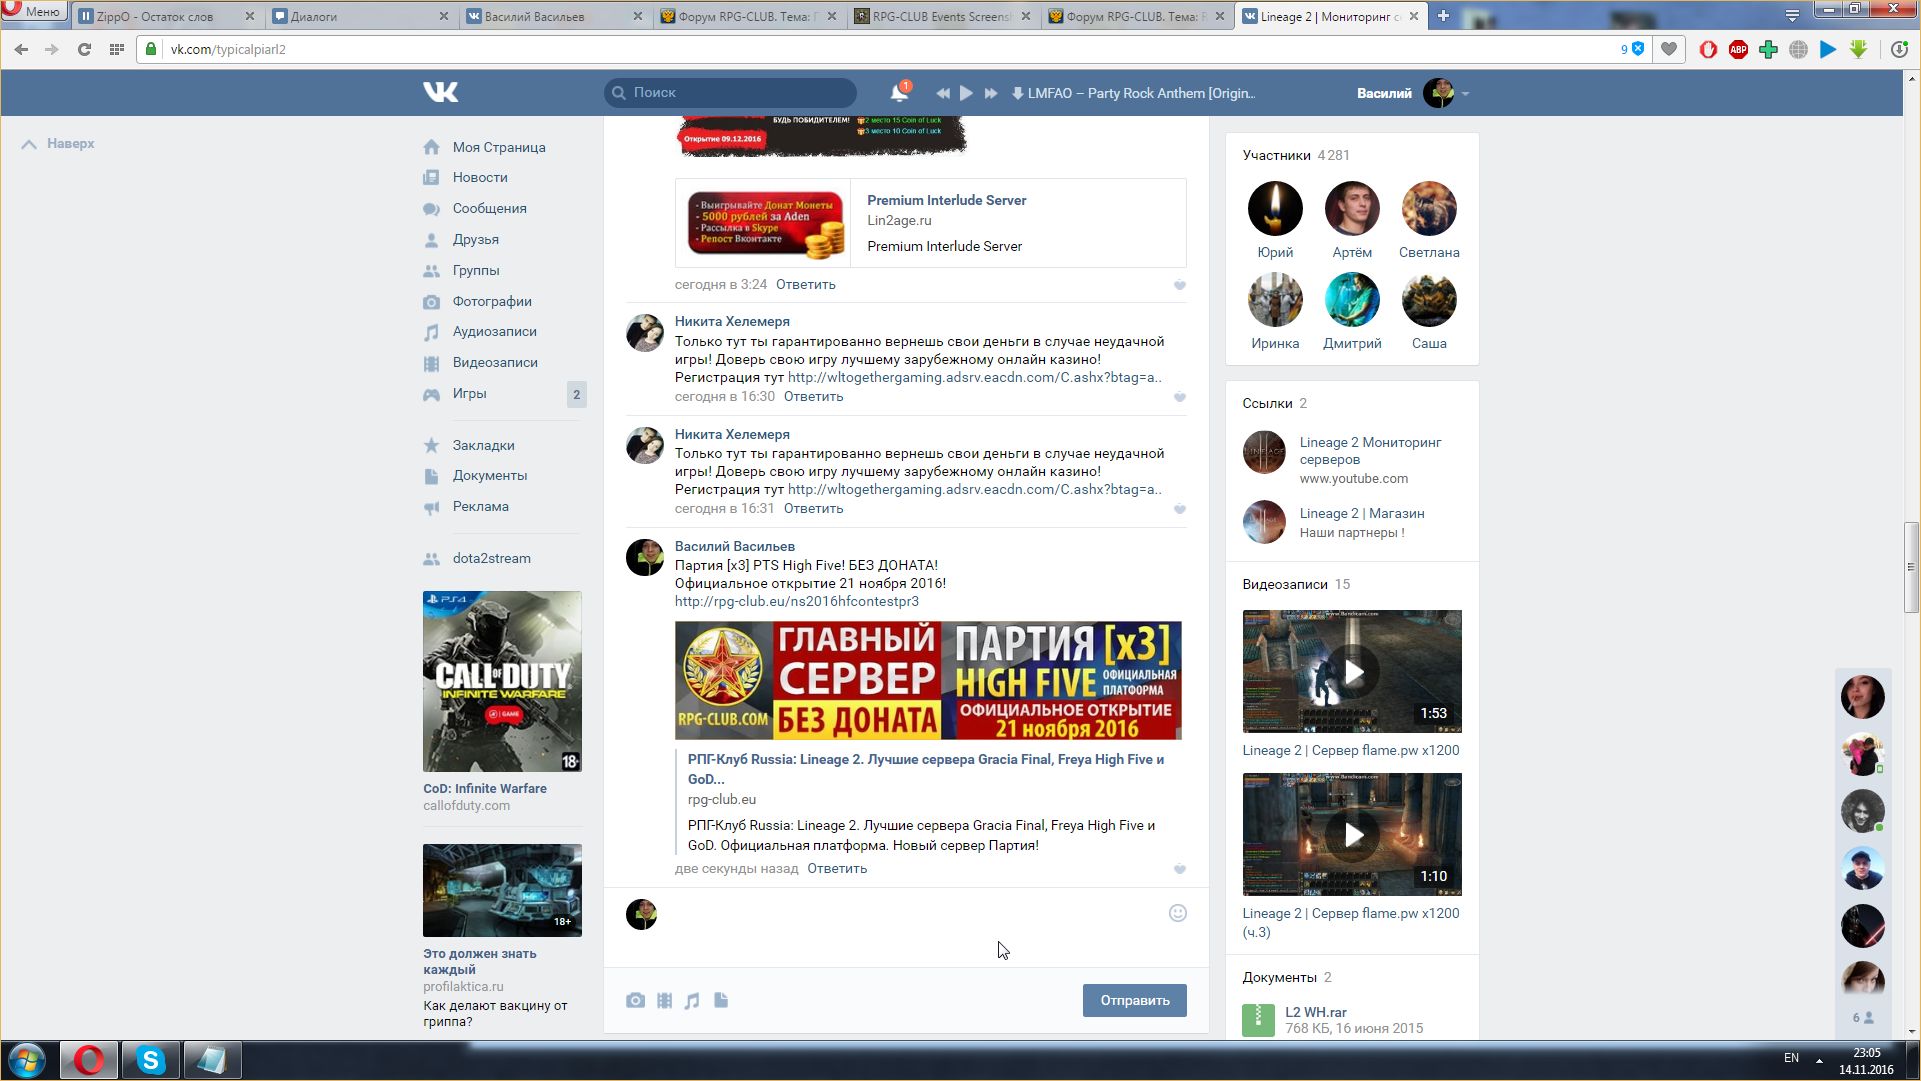Open Skype from the taskbar
Screen dimensions: 1921x1081
150,1060
